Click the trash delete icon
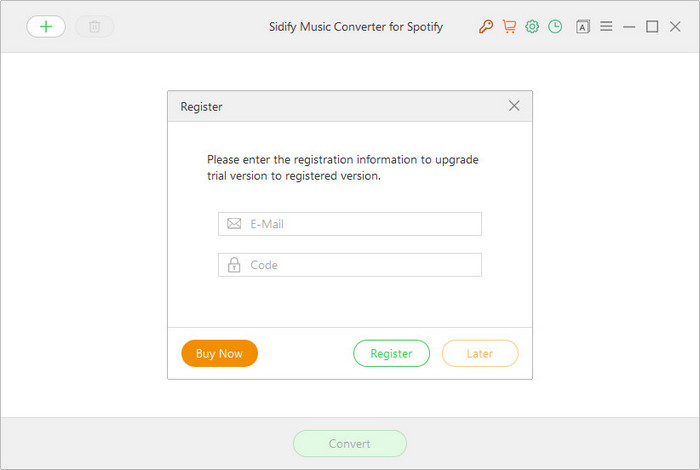The height and width of the screenshot is (470, 700). [95, 27]
